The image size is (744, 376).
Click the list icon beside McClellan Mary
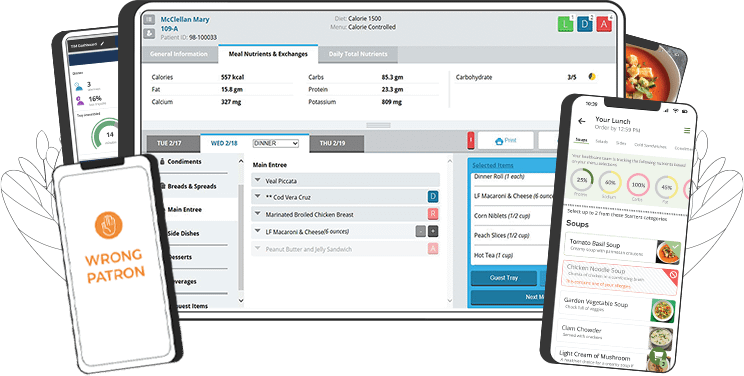pos(149,19)
